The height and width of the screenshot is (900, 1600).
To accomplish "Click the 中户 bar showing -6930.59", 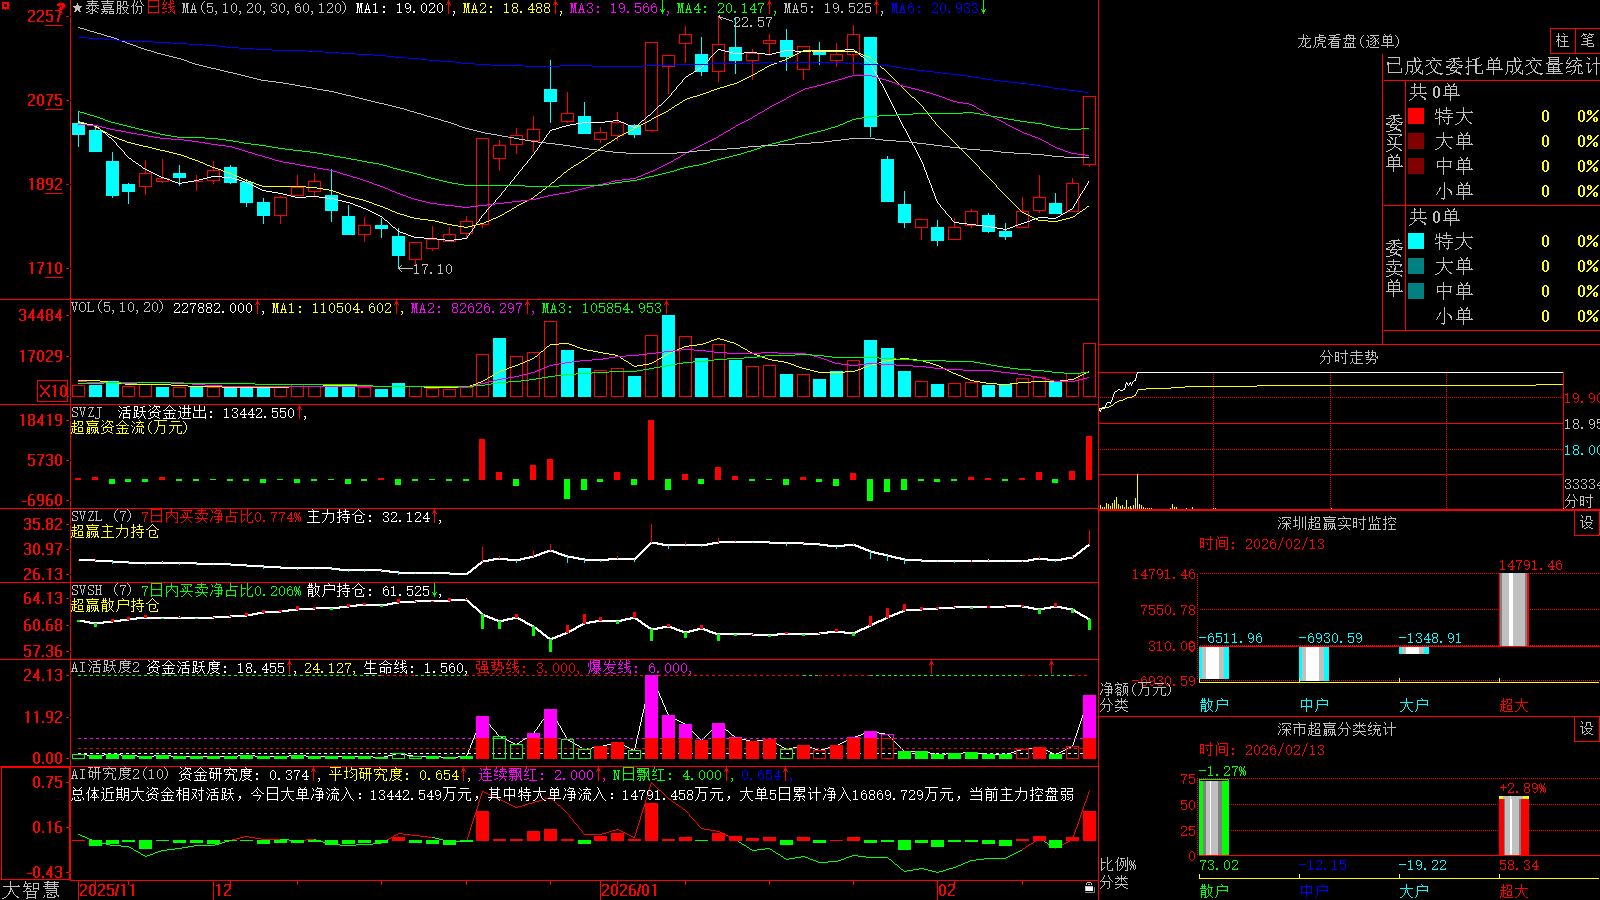I will coord(1314,665).
